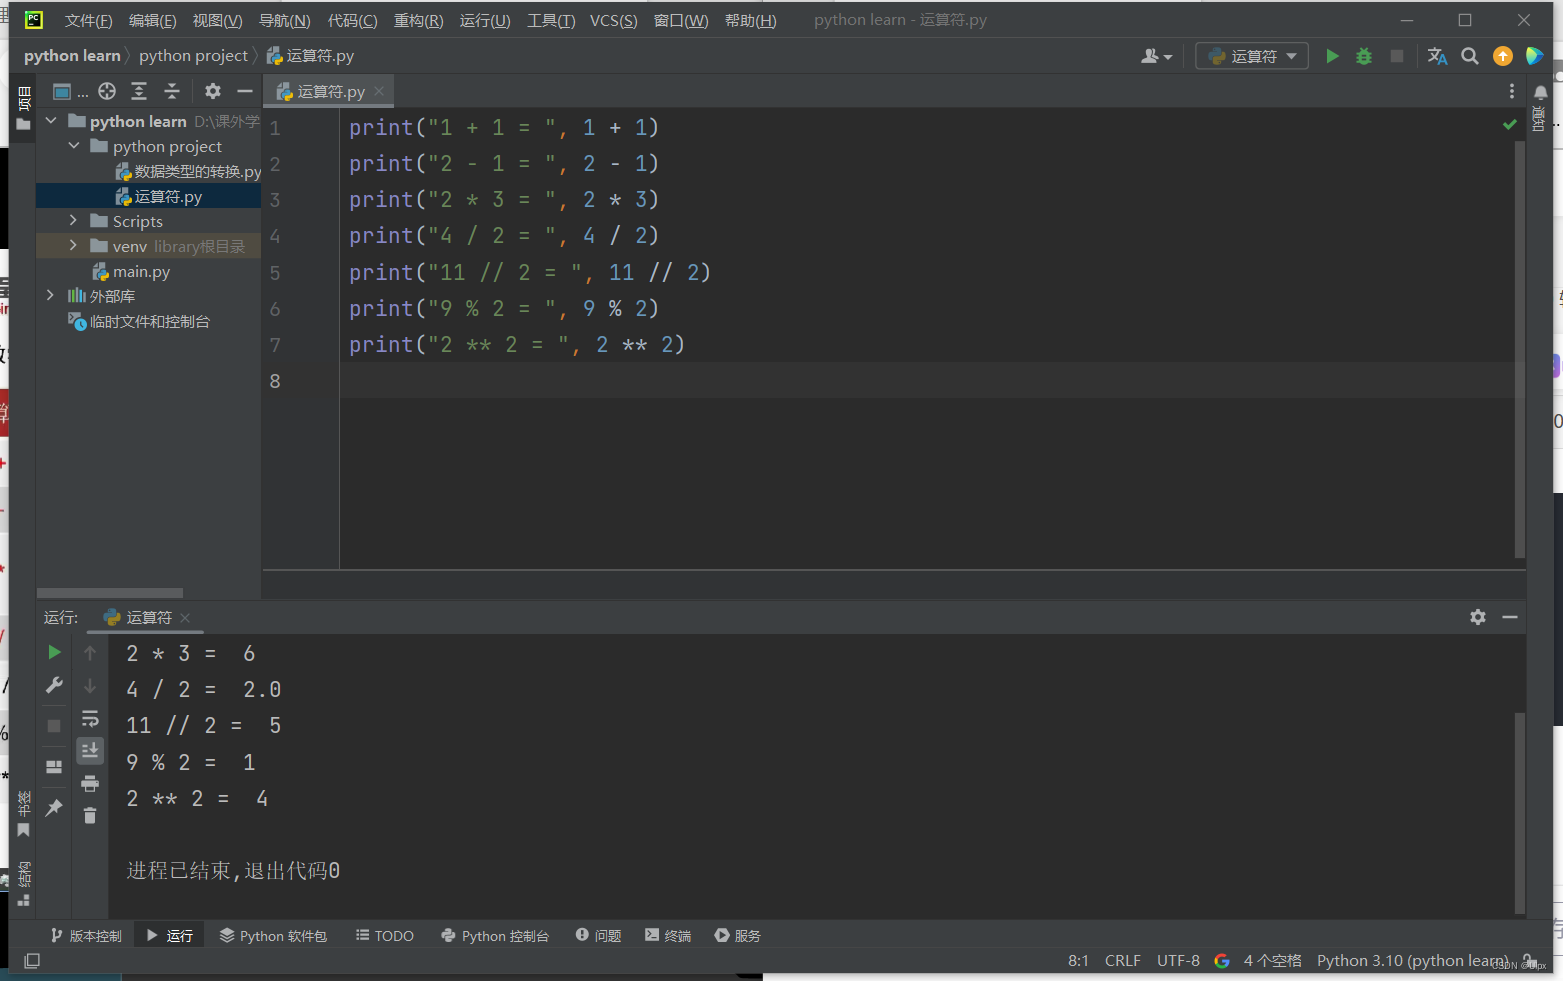Image resolution: width=1563 pixels, height=981 pixels.
Task: Click the orange update arrow icon
Action: coord(1503,56)
